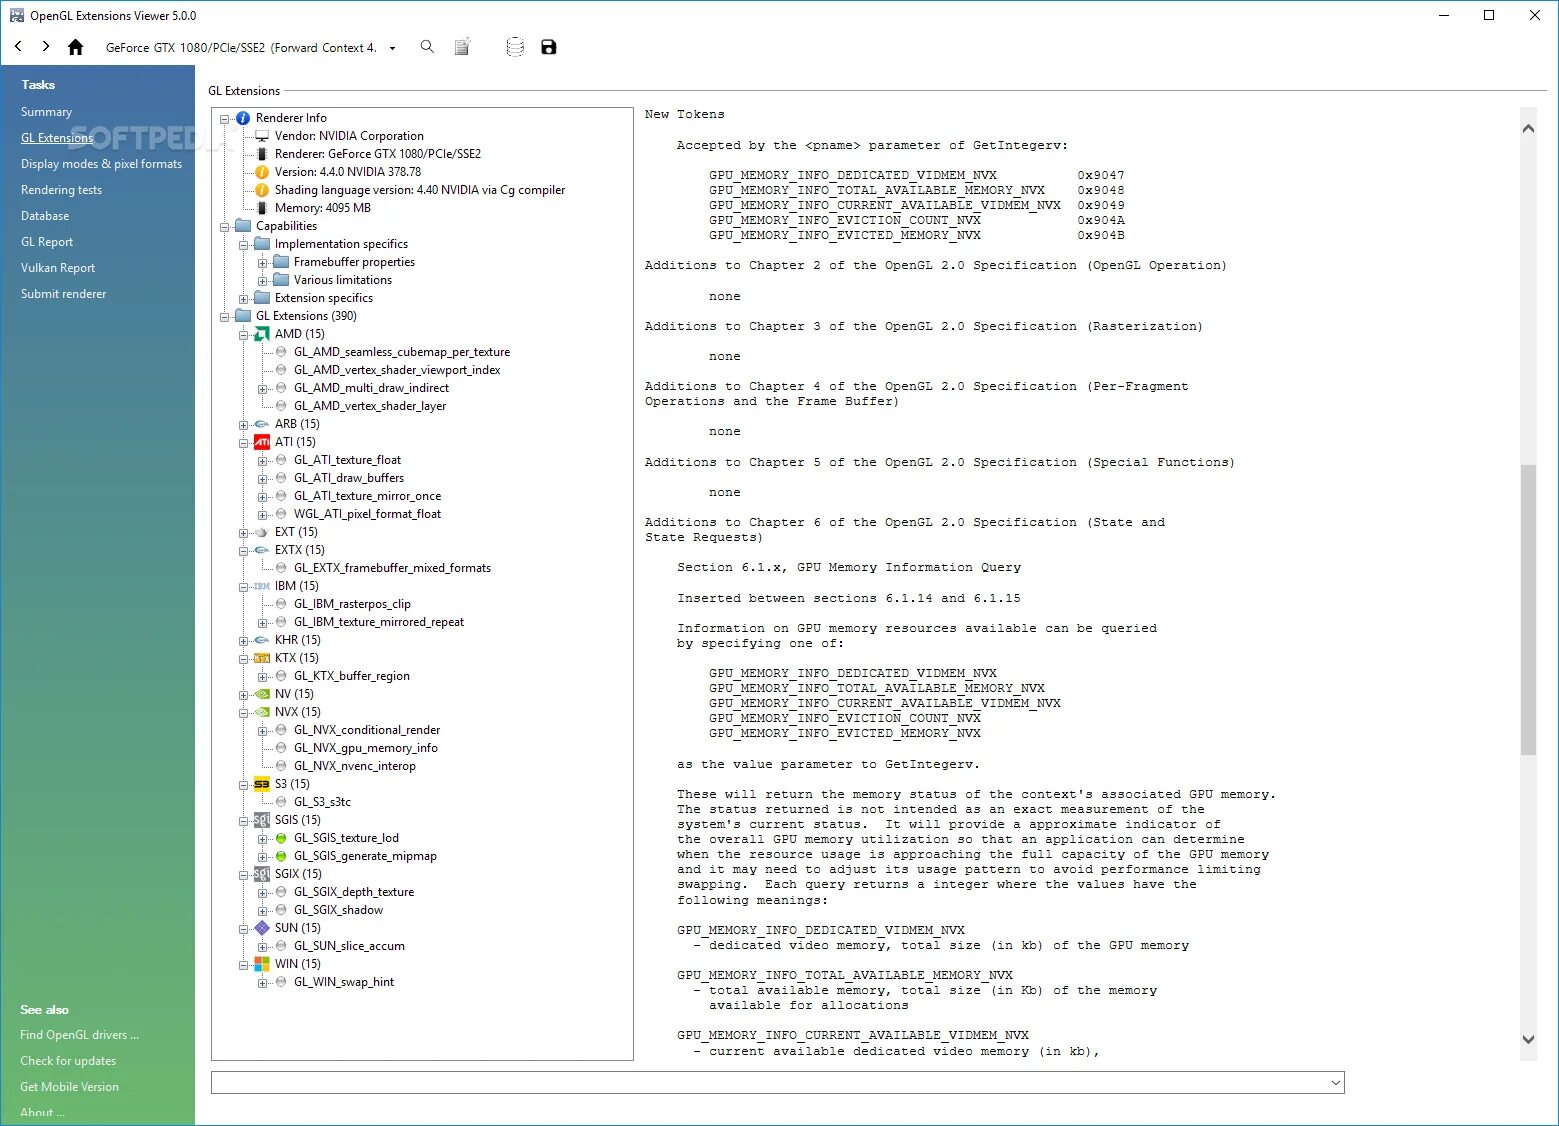Screen dimensions: 1559x1126
Task: Click the IBM logo icon in tree
Action: [x=262, y=586]
